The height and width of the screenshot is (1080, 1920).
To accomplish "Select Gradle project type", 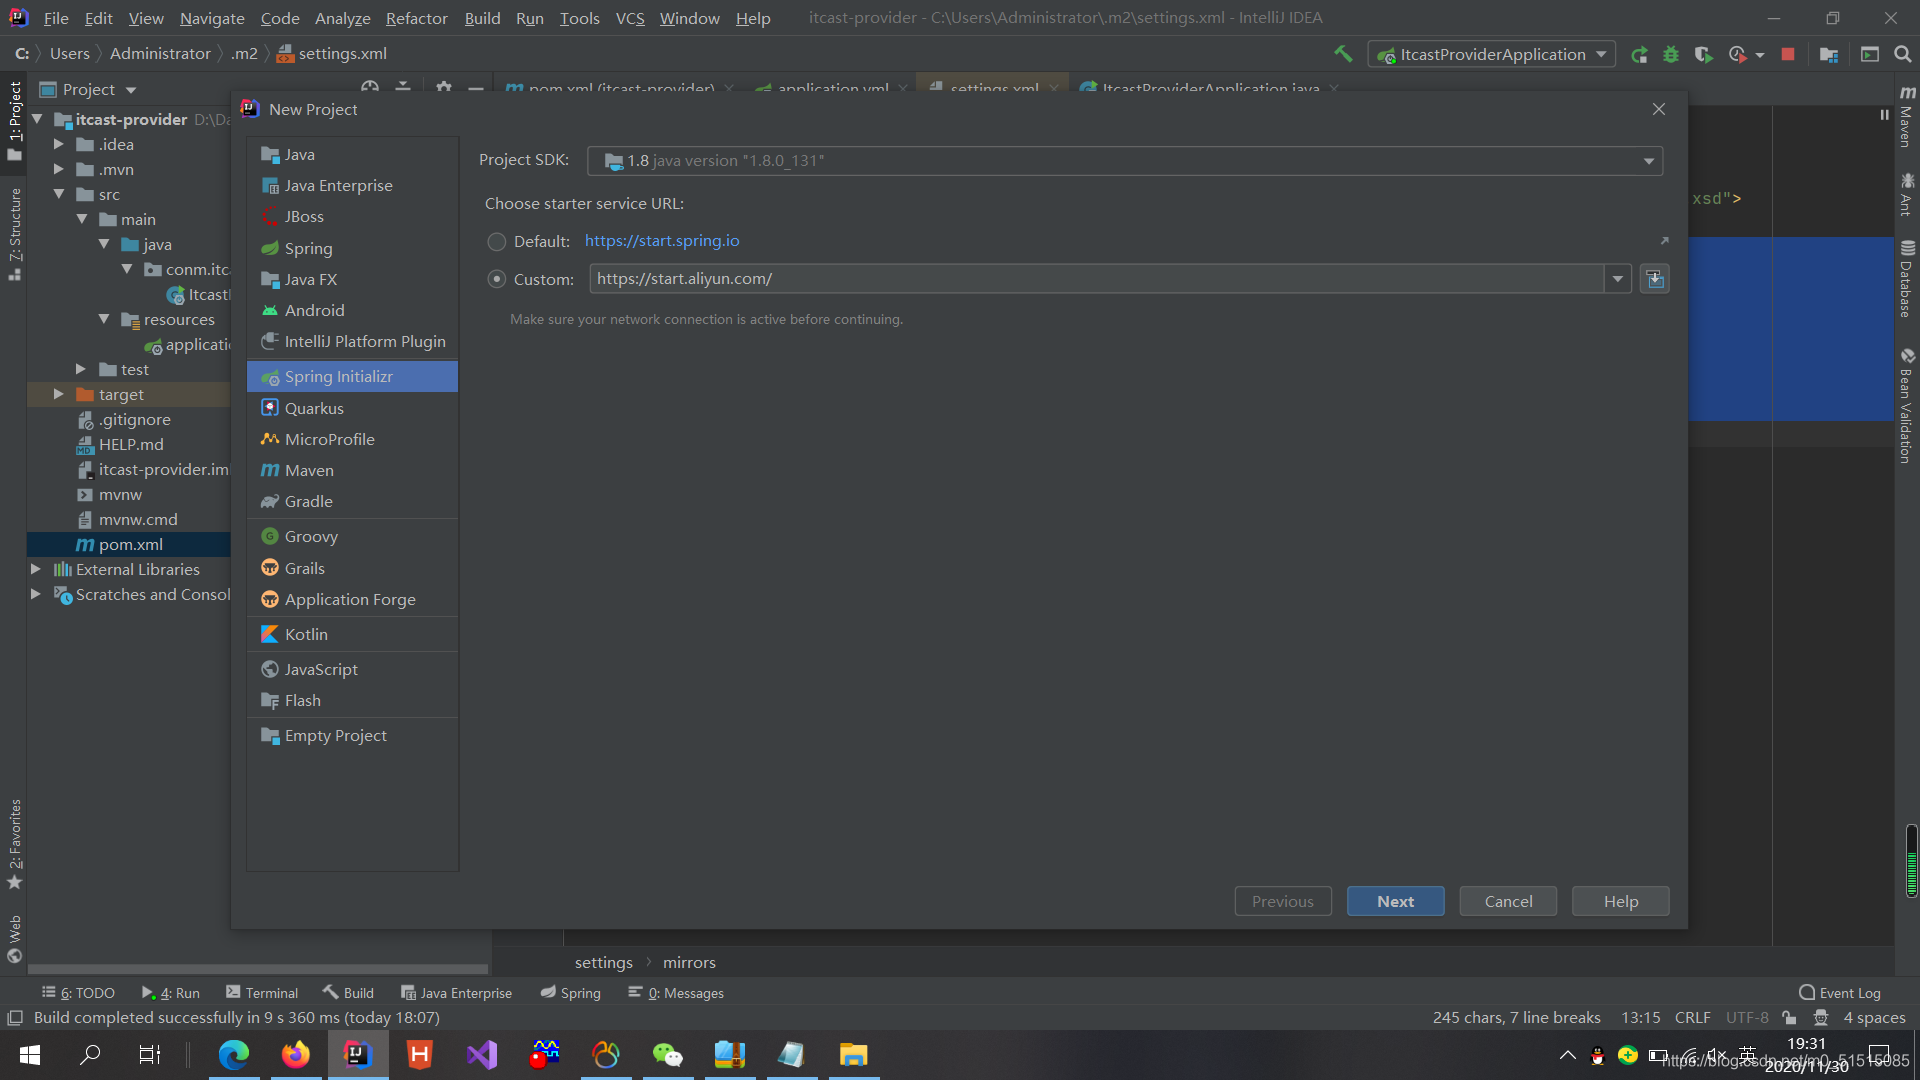I will click(352, 501).
